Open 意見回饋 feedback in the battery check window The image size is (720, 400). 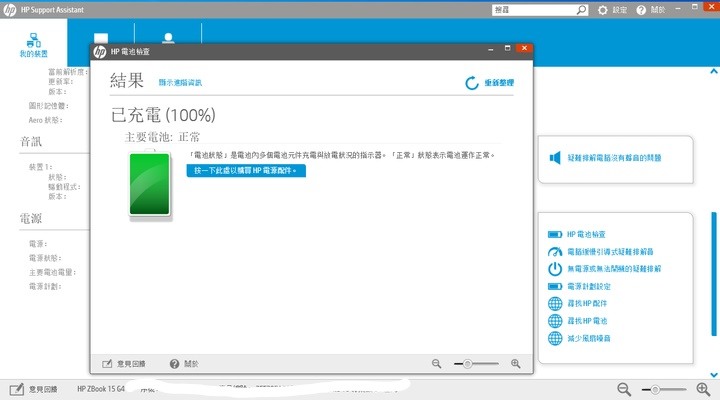[x=124, y=364]
